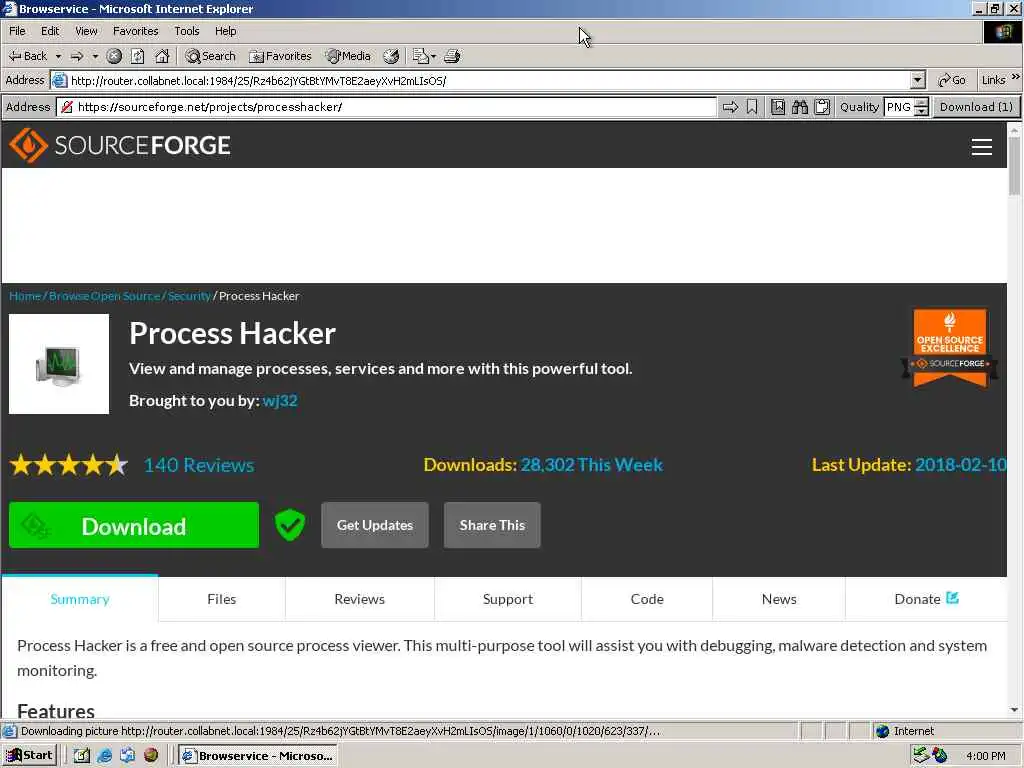Open Tools menu

(x=186, y=31)
